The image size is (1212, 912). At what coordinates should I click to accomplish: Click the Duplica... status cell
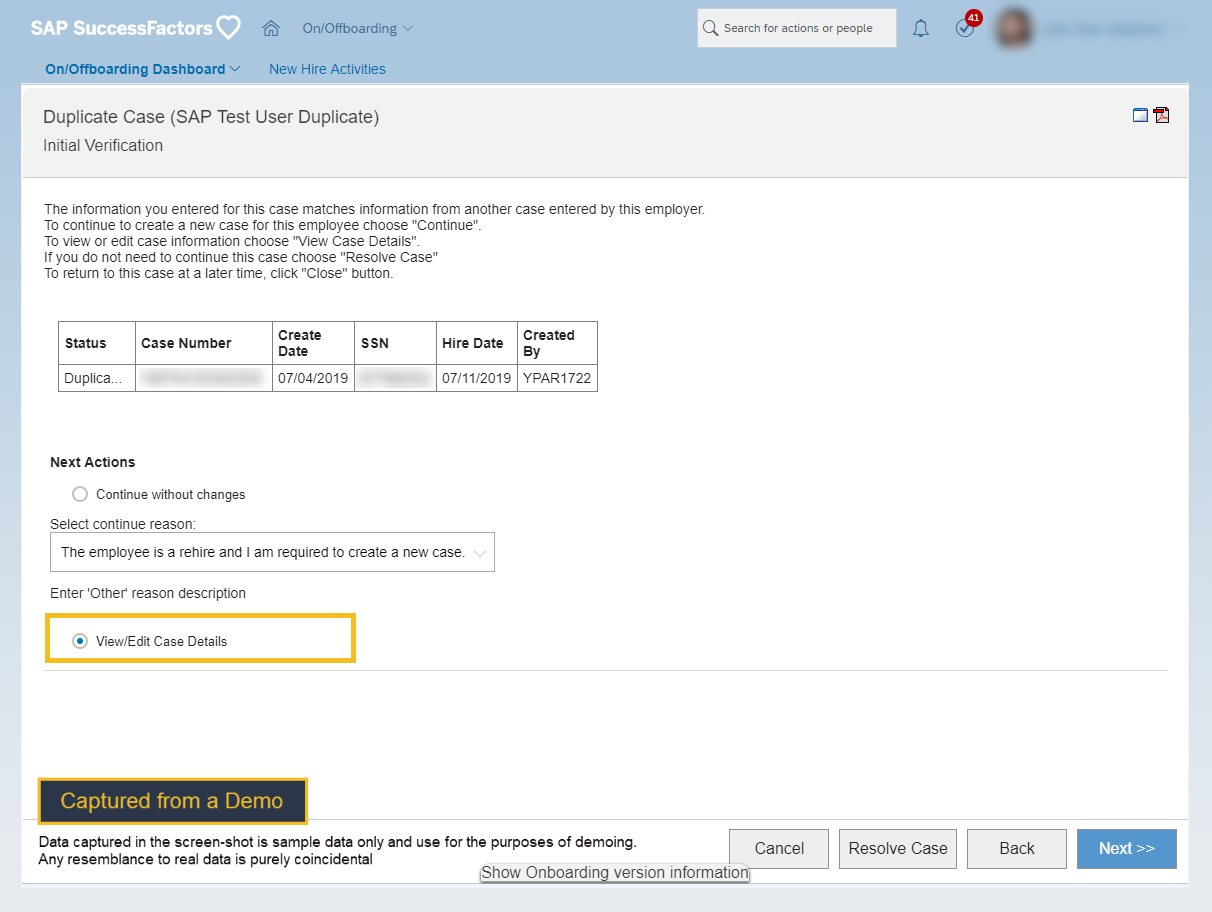coord(97,378)
